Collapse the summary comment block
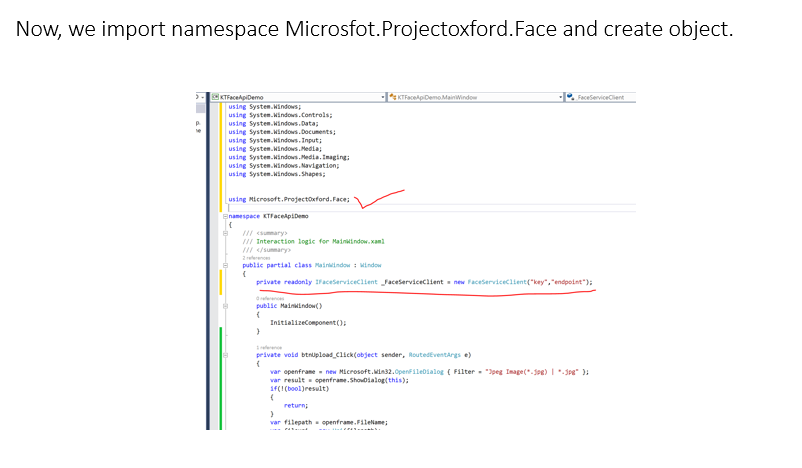Screen dimensions: 802x468 (x=226, y=233)
